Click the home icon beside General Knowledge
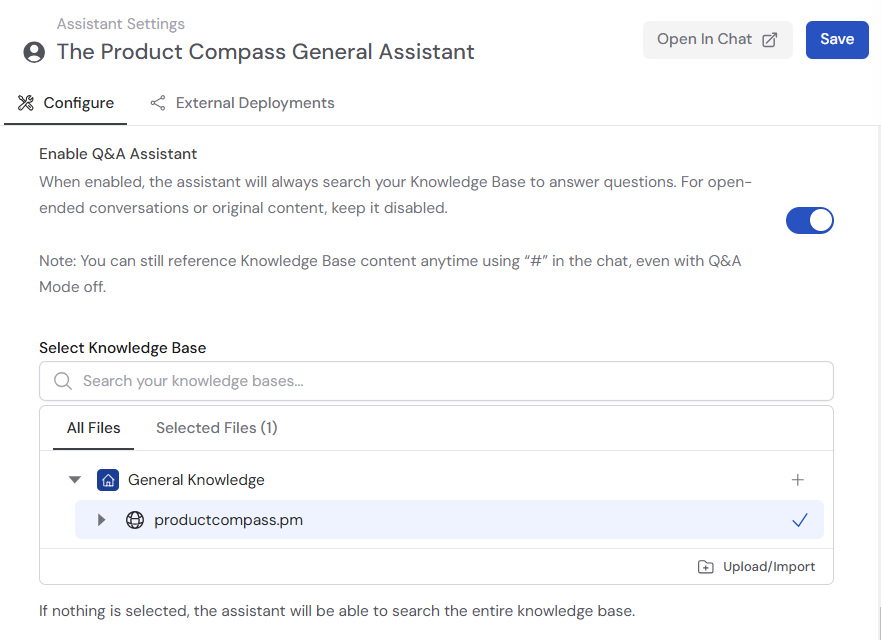This screenshot has height=640, width=881. coord(108,480)
